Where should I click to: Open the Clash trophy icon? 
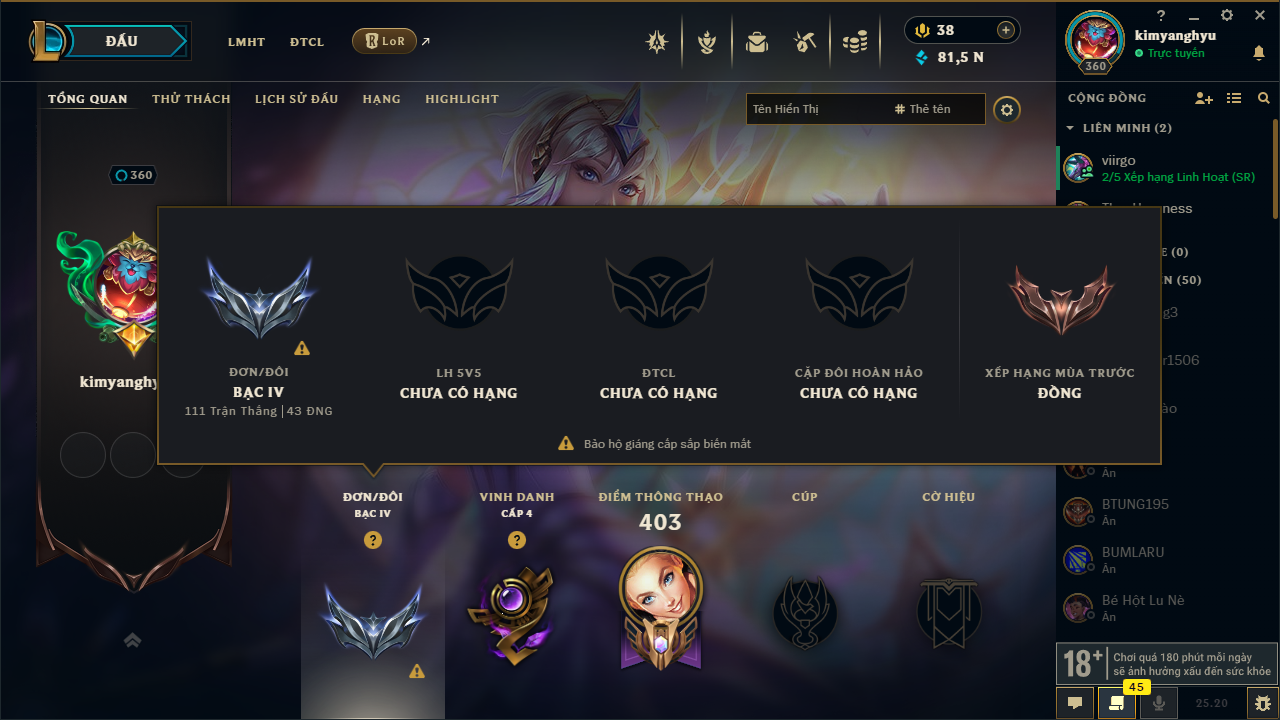[x=657, y=42]
